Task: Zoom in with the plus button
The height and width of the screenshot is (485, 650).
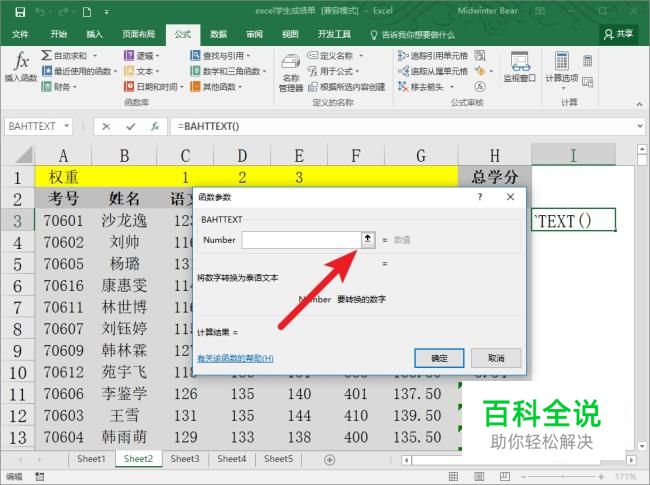Action: coord(601,477)
